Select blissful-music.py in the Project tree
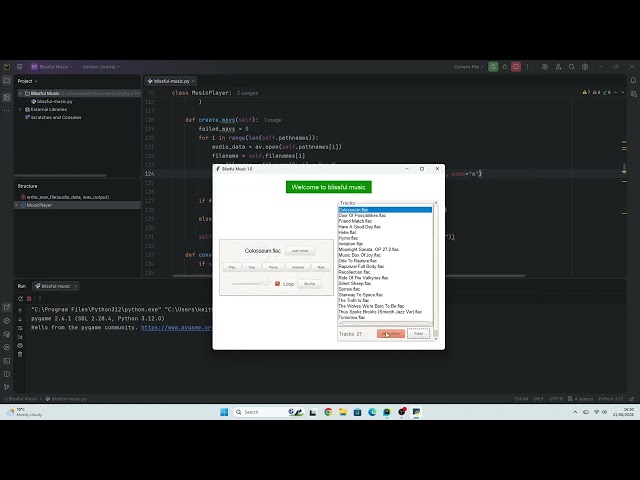The width and height of the screenshot is (640, 480). point(51,101)
